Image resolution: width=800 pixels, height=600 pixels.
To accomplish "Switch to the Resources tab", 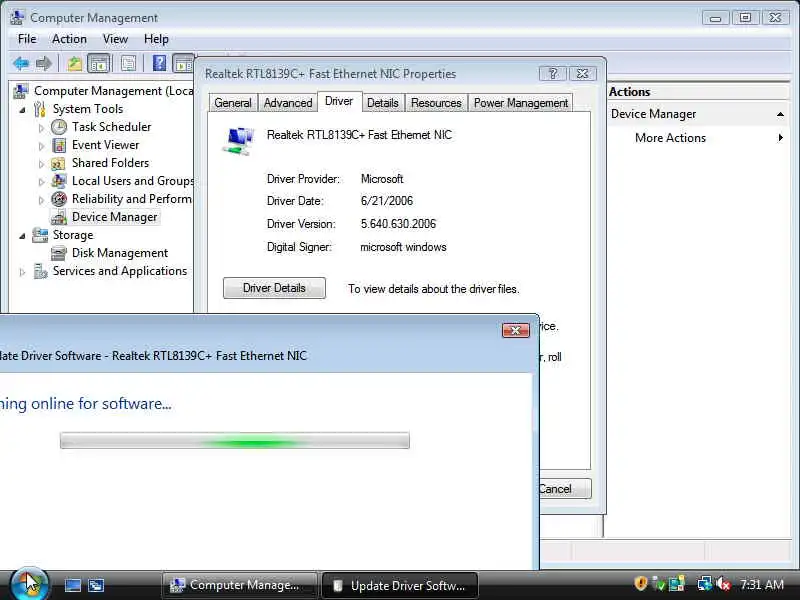I will coord(436,103).
